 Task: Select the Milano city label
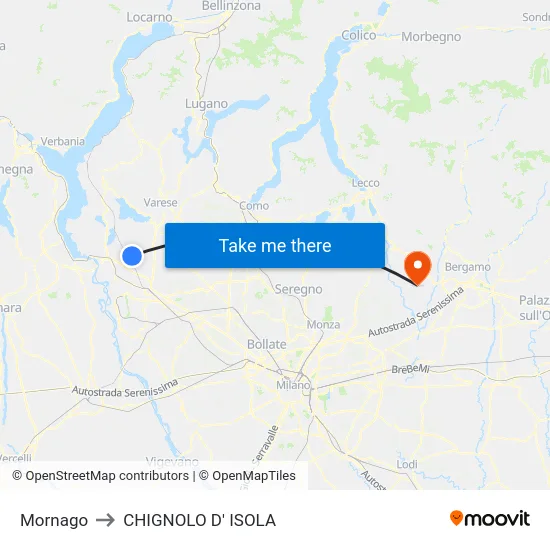coord(293,385)
